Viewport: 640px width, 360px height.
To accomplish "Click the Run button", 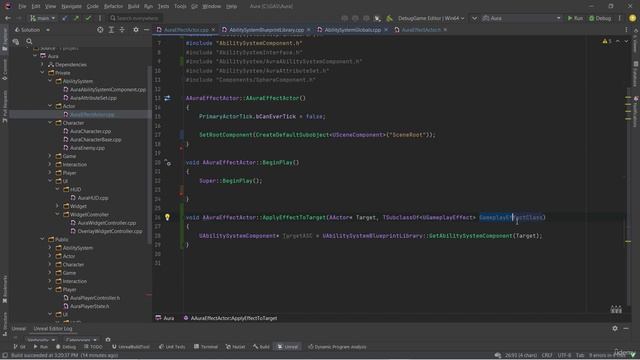I will point(575,18).
